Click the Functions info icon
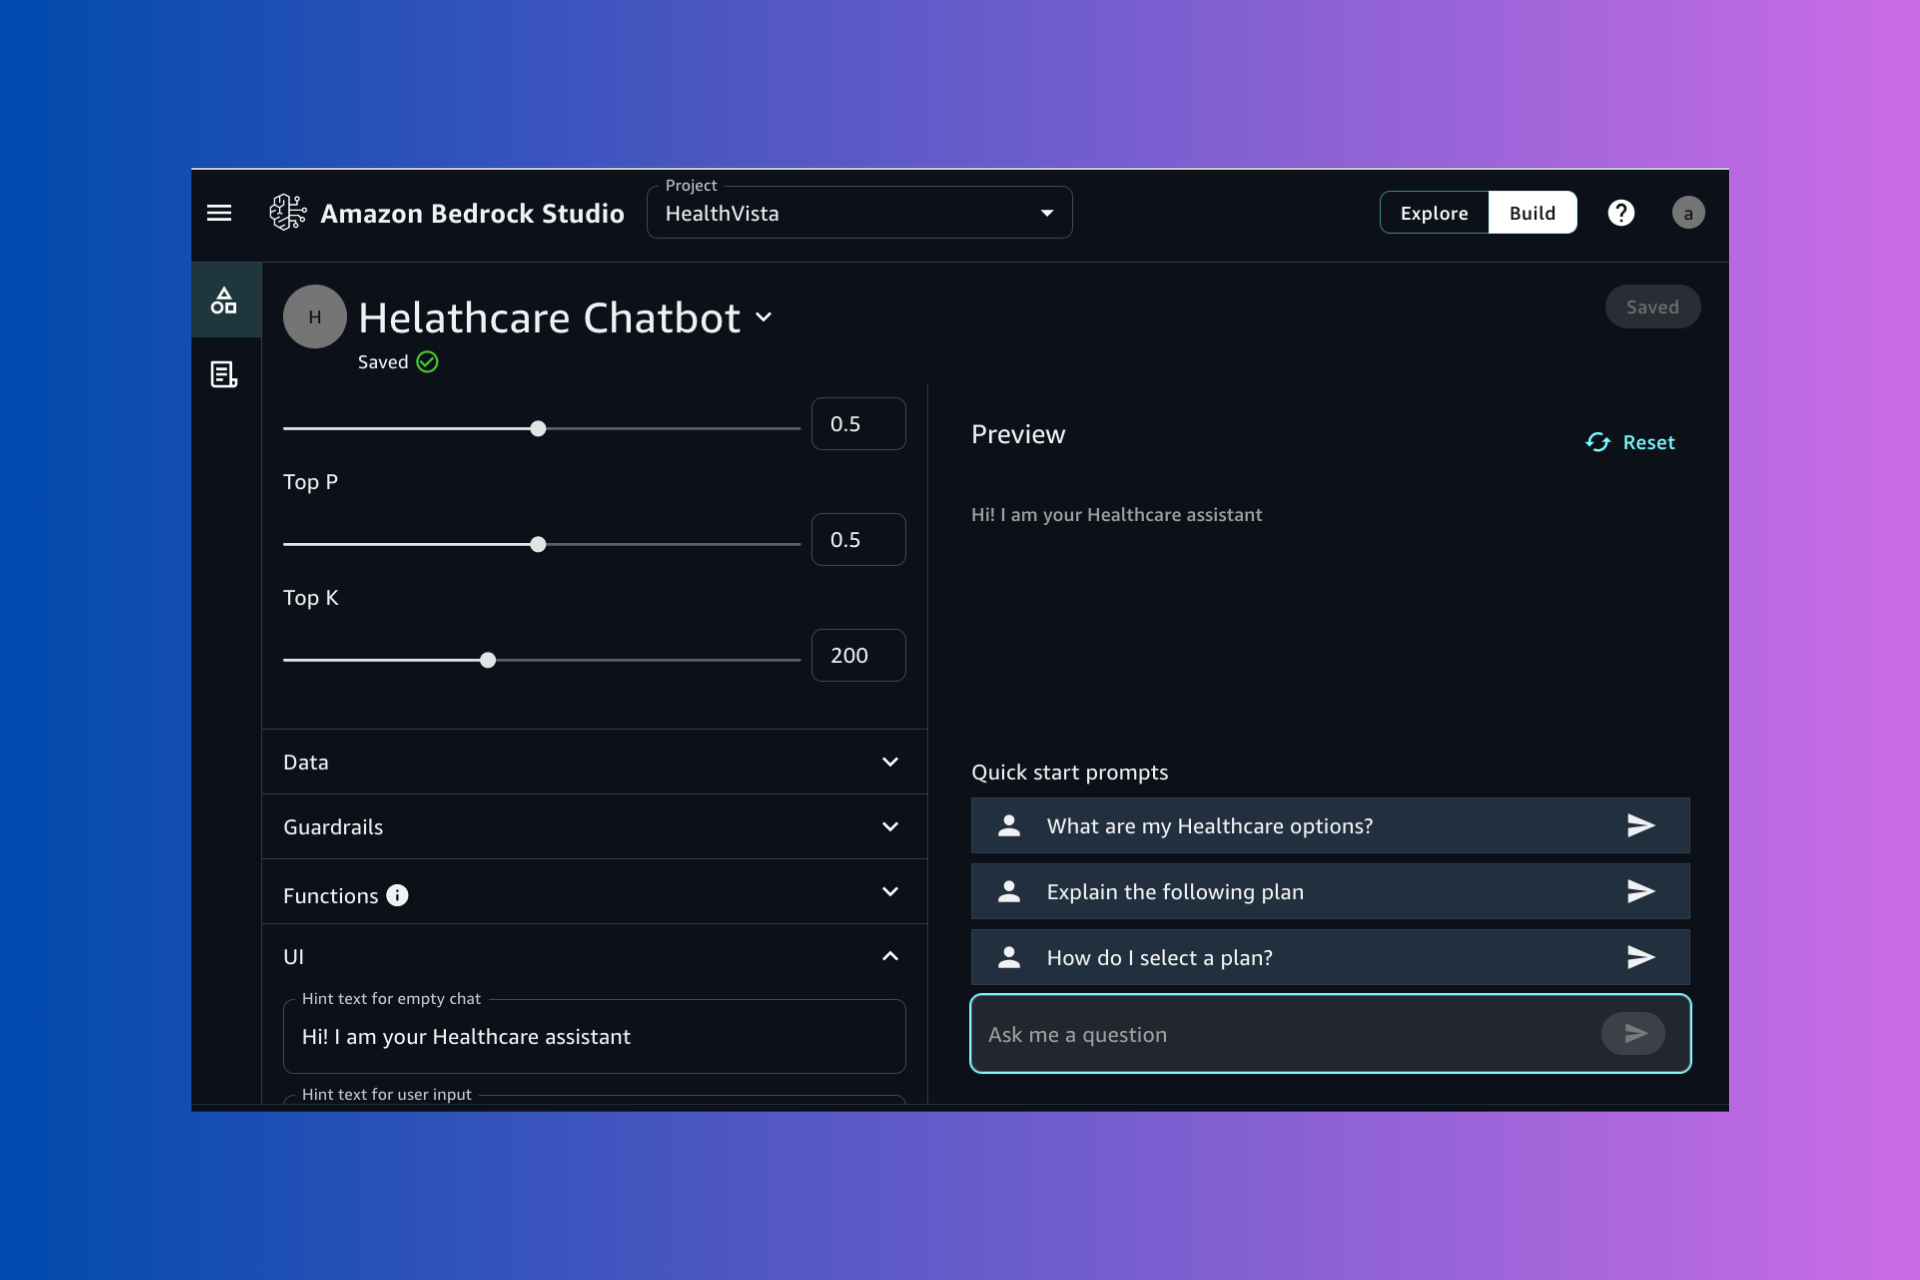The width and height of the screenshot is (1920, 1280). tap(397, 895)
